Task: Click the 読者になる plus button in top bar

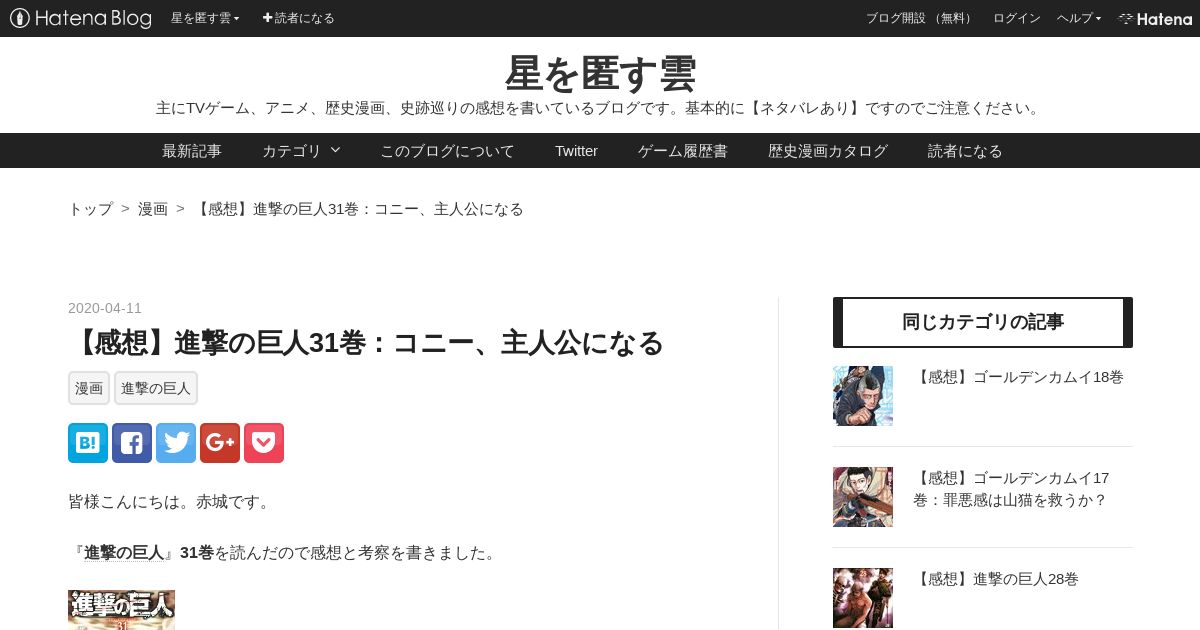Action: coord(299,18)
